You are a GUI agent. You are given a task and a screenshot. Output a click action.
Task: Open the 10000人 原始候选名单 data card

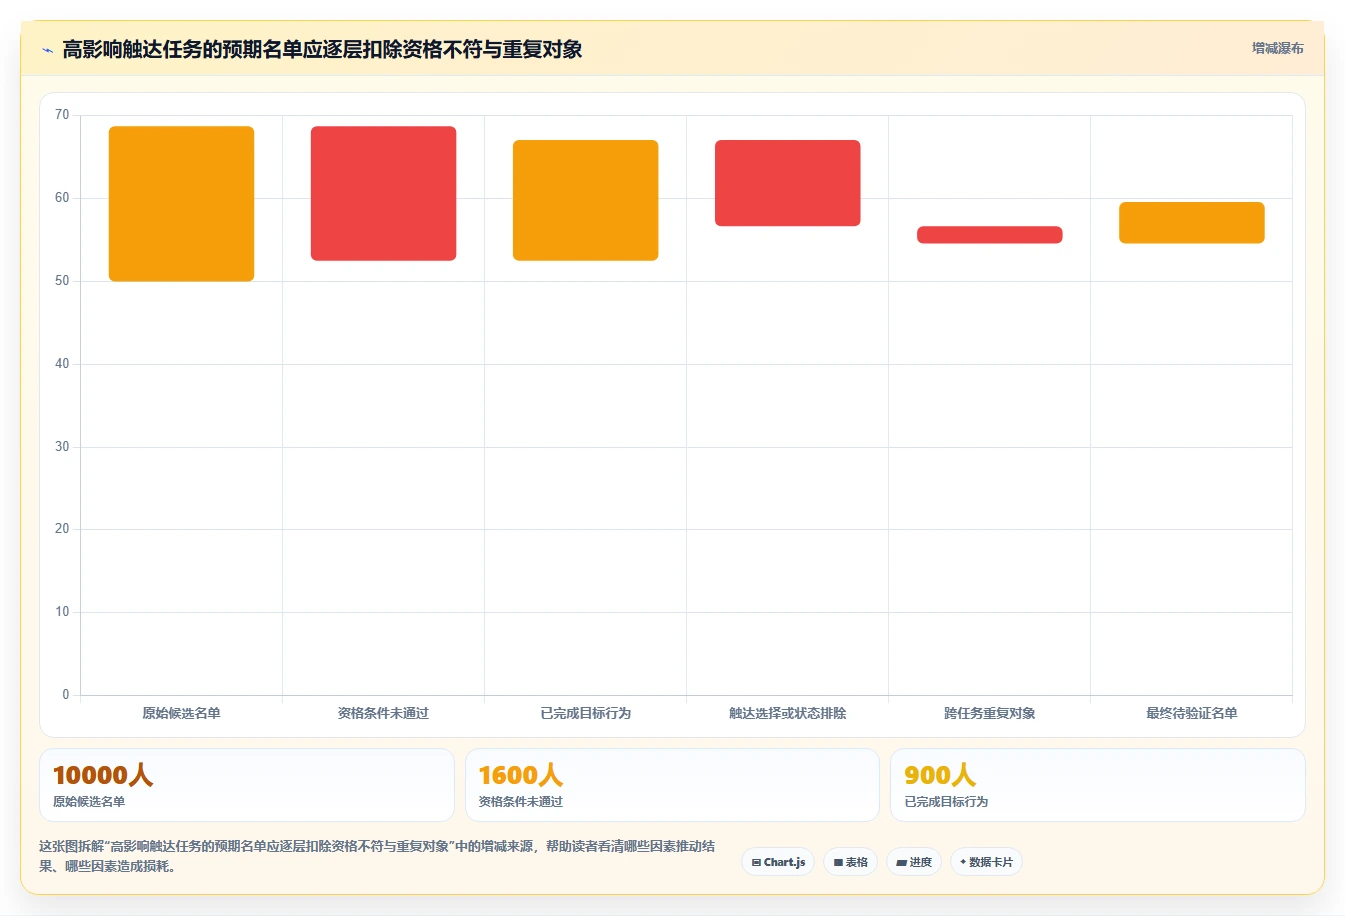coord(246,785)
